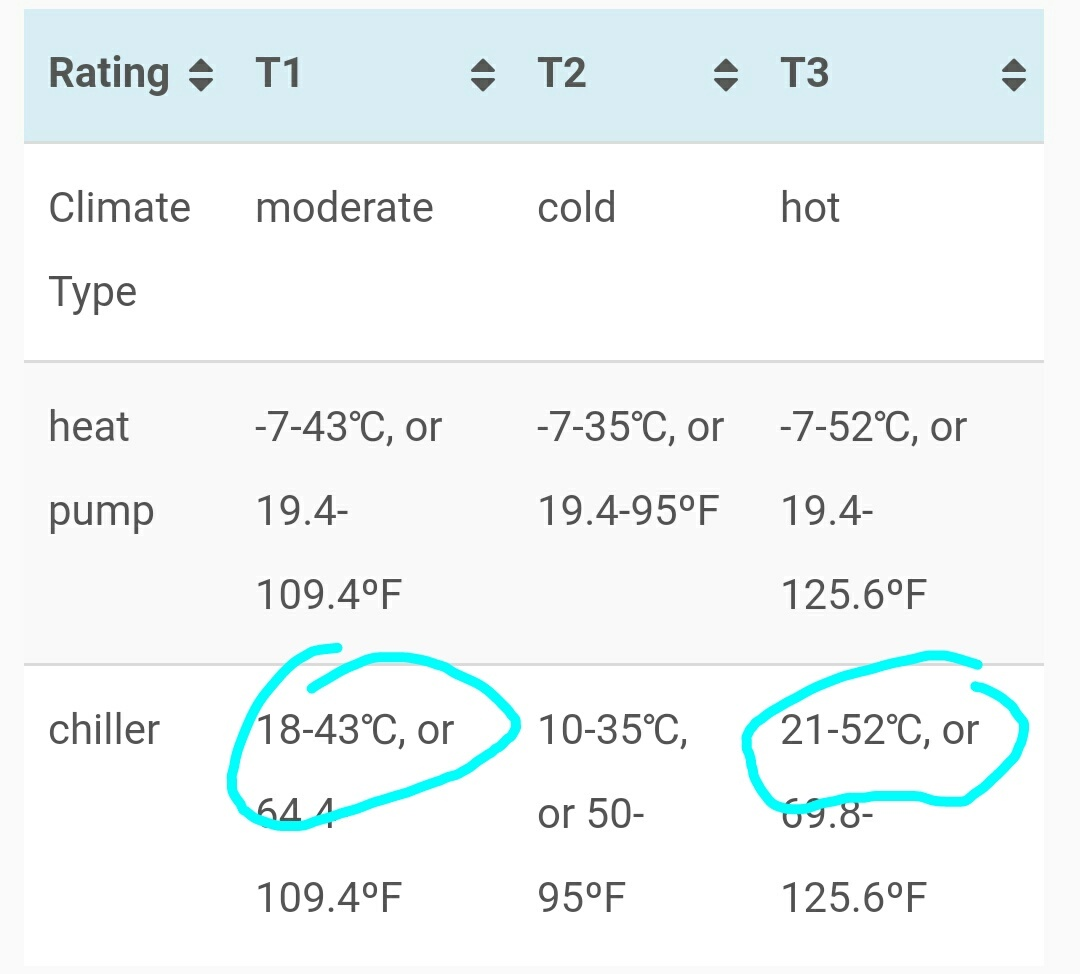The height and width of the screenshot is (974, 1080).
Task: Click the circled chiller 21-52℃ cell
Action: (880, 814)
